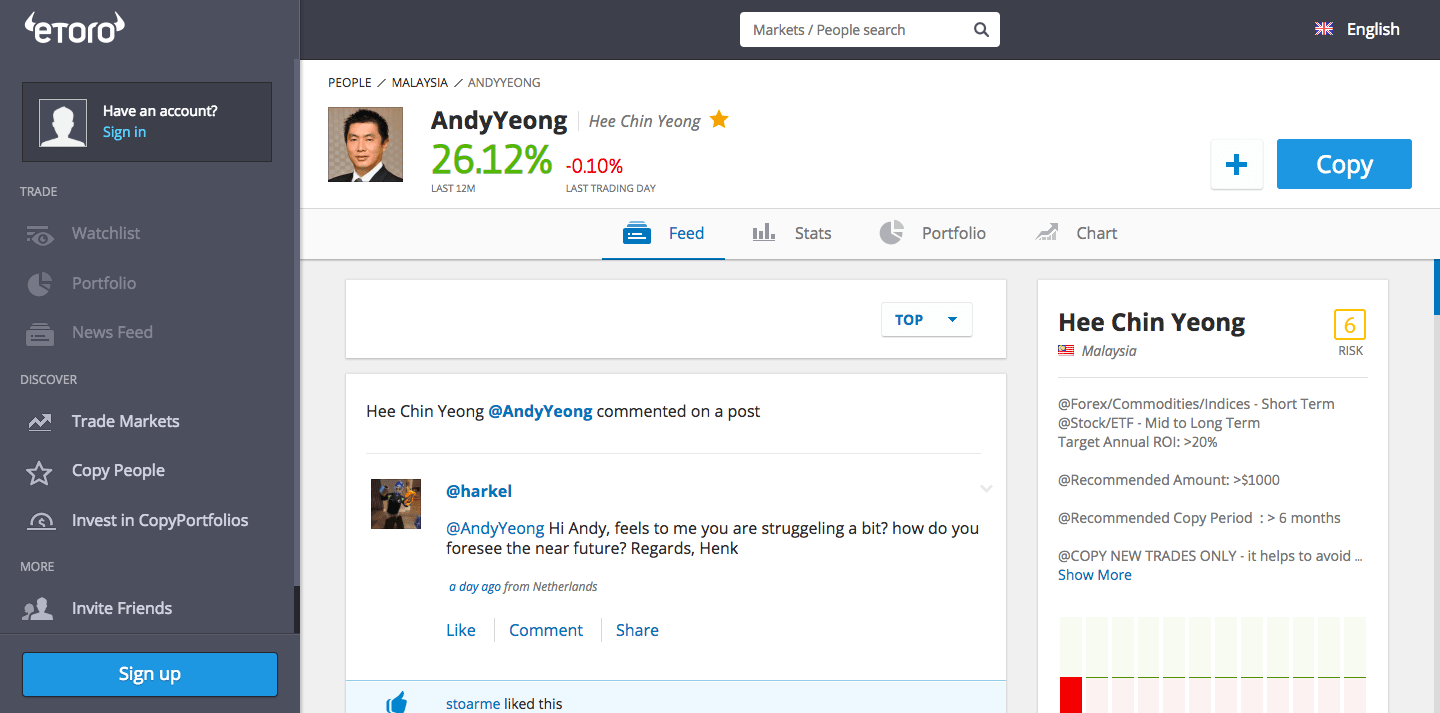The height and width of the screenshot is (713, 1440).
Task: Open the Portfolio tab on the profile
Action: [933, 233]
